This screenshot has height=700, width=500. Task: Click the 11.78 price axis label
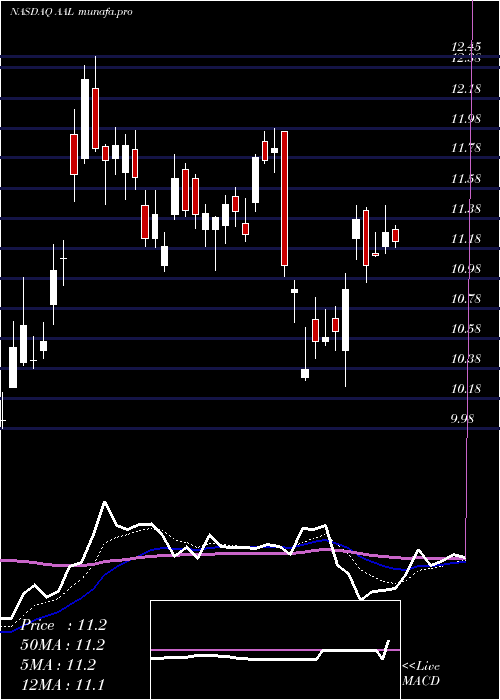[x=466, y=148]
